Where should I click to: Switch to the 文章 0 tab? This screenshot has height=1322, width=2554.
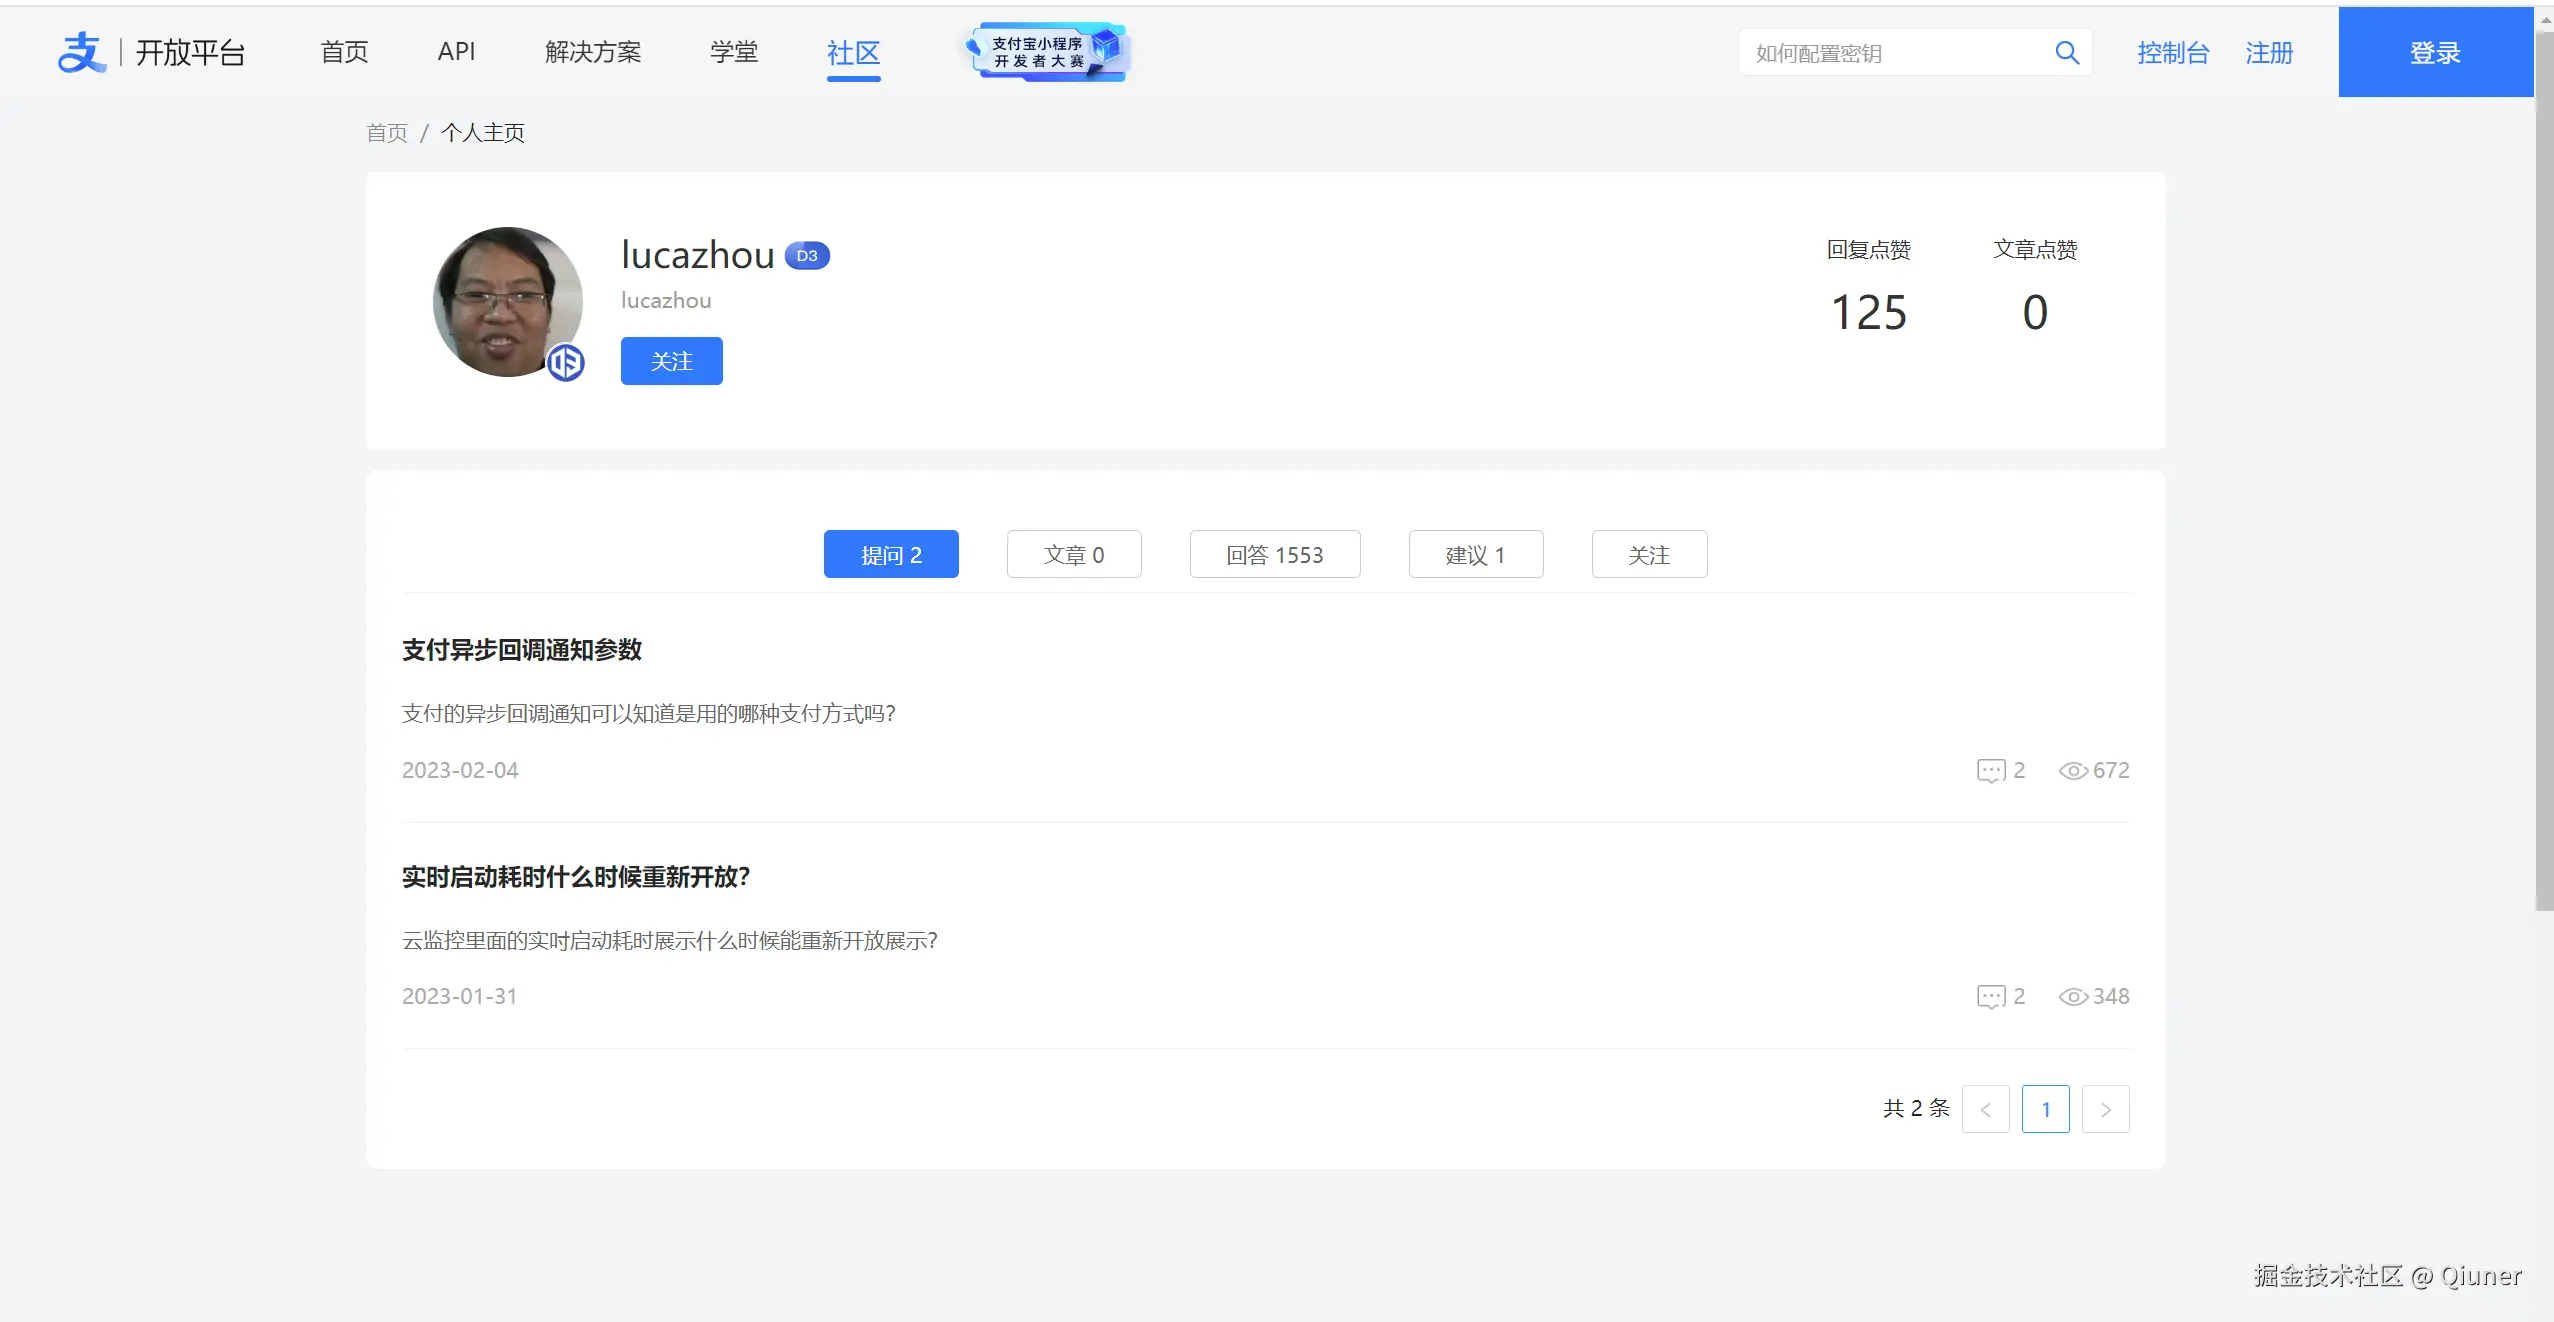(x=1073, y=555)
